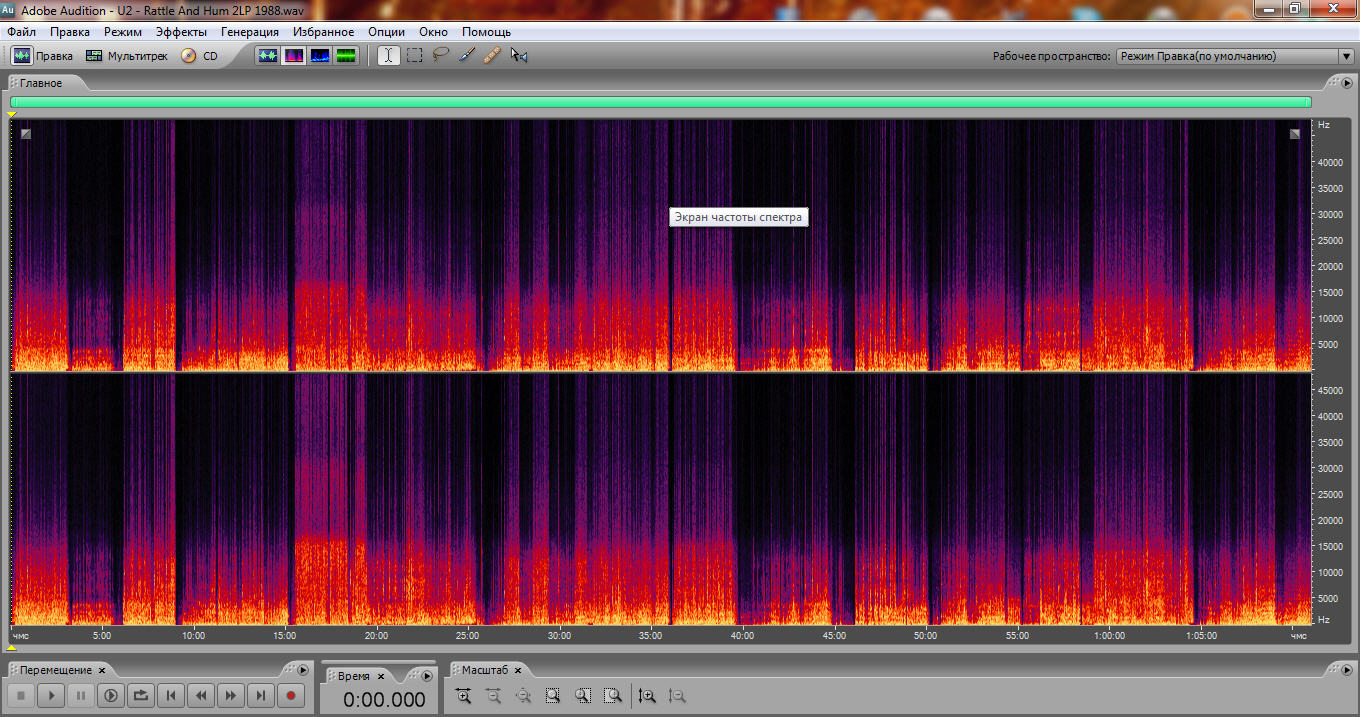Zoom to right edge of selection
This screenshot has width=1360, height=717.
(613, 696)
